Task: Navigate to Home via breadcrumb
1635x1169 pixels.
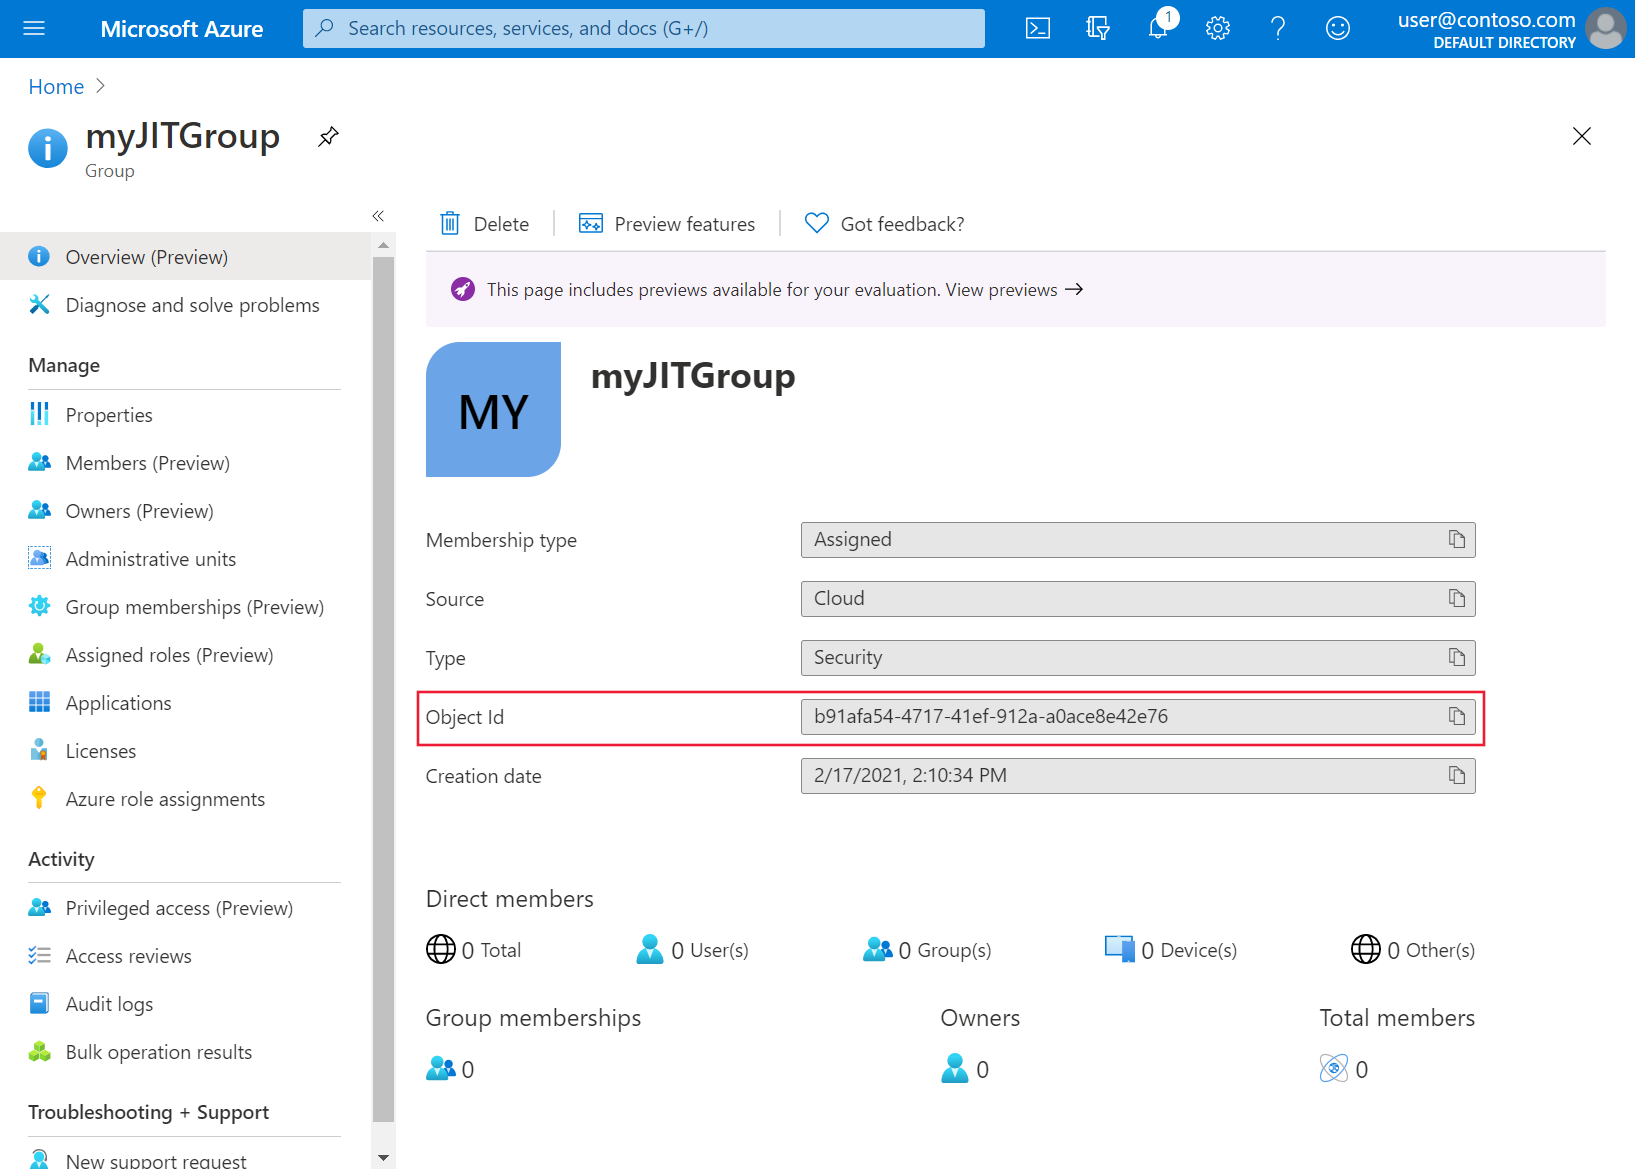Action: pyautogui.click(x=56, y=86)
